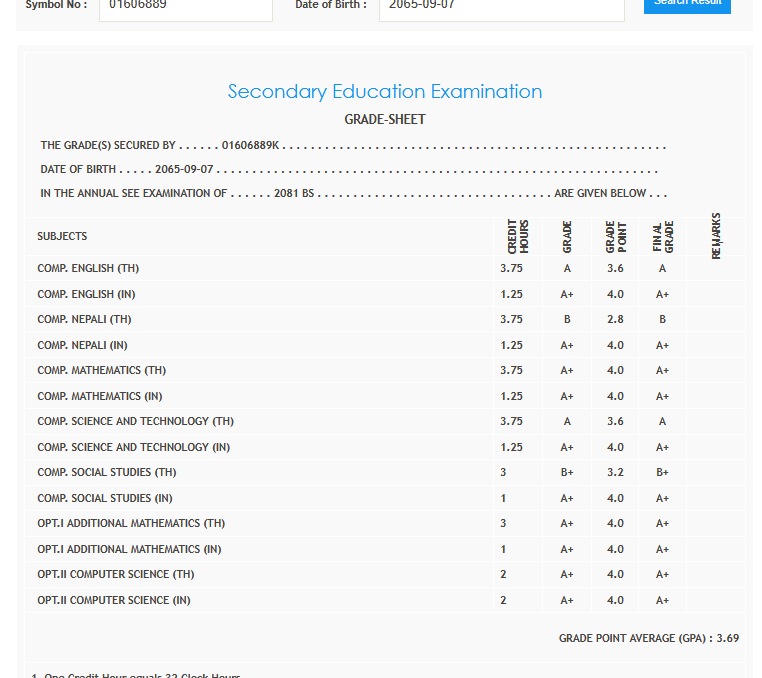Click the FINAL GRADE column header
Screen dimensions: 762x678
(x=663, y=237)
